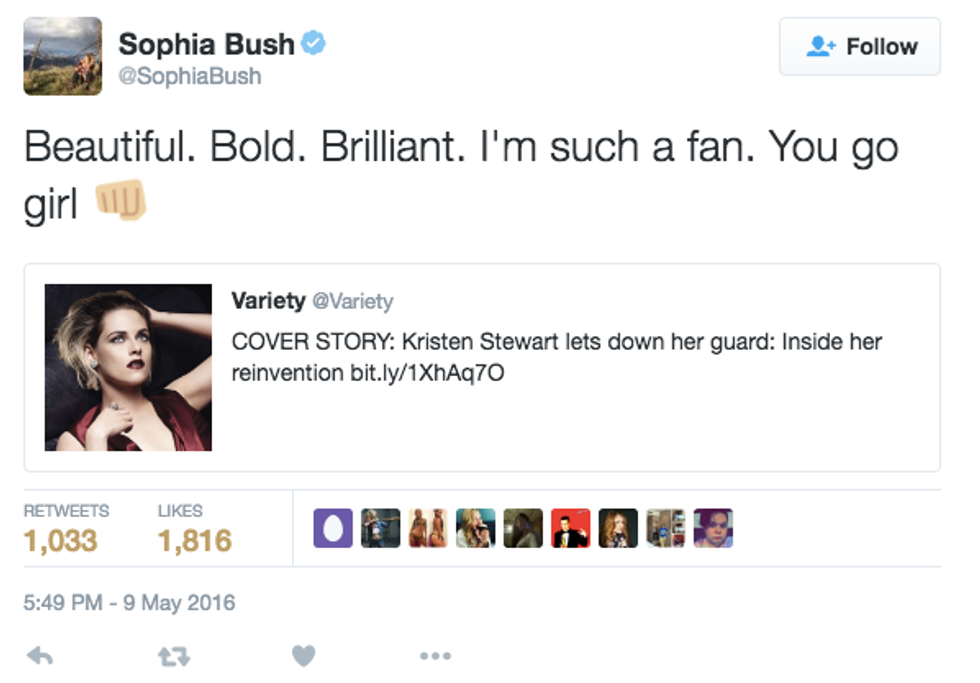Click the blue verified badge
980x683 pixels.
click(314, 44)
